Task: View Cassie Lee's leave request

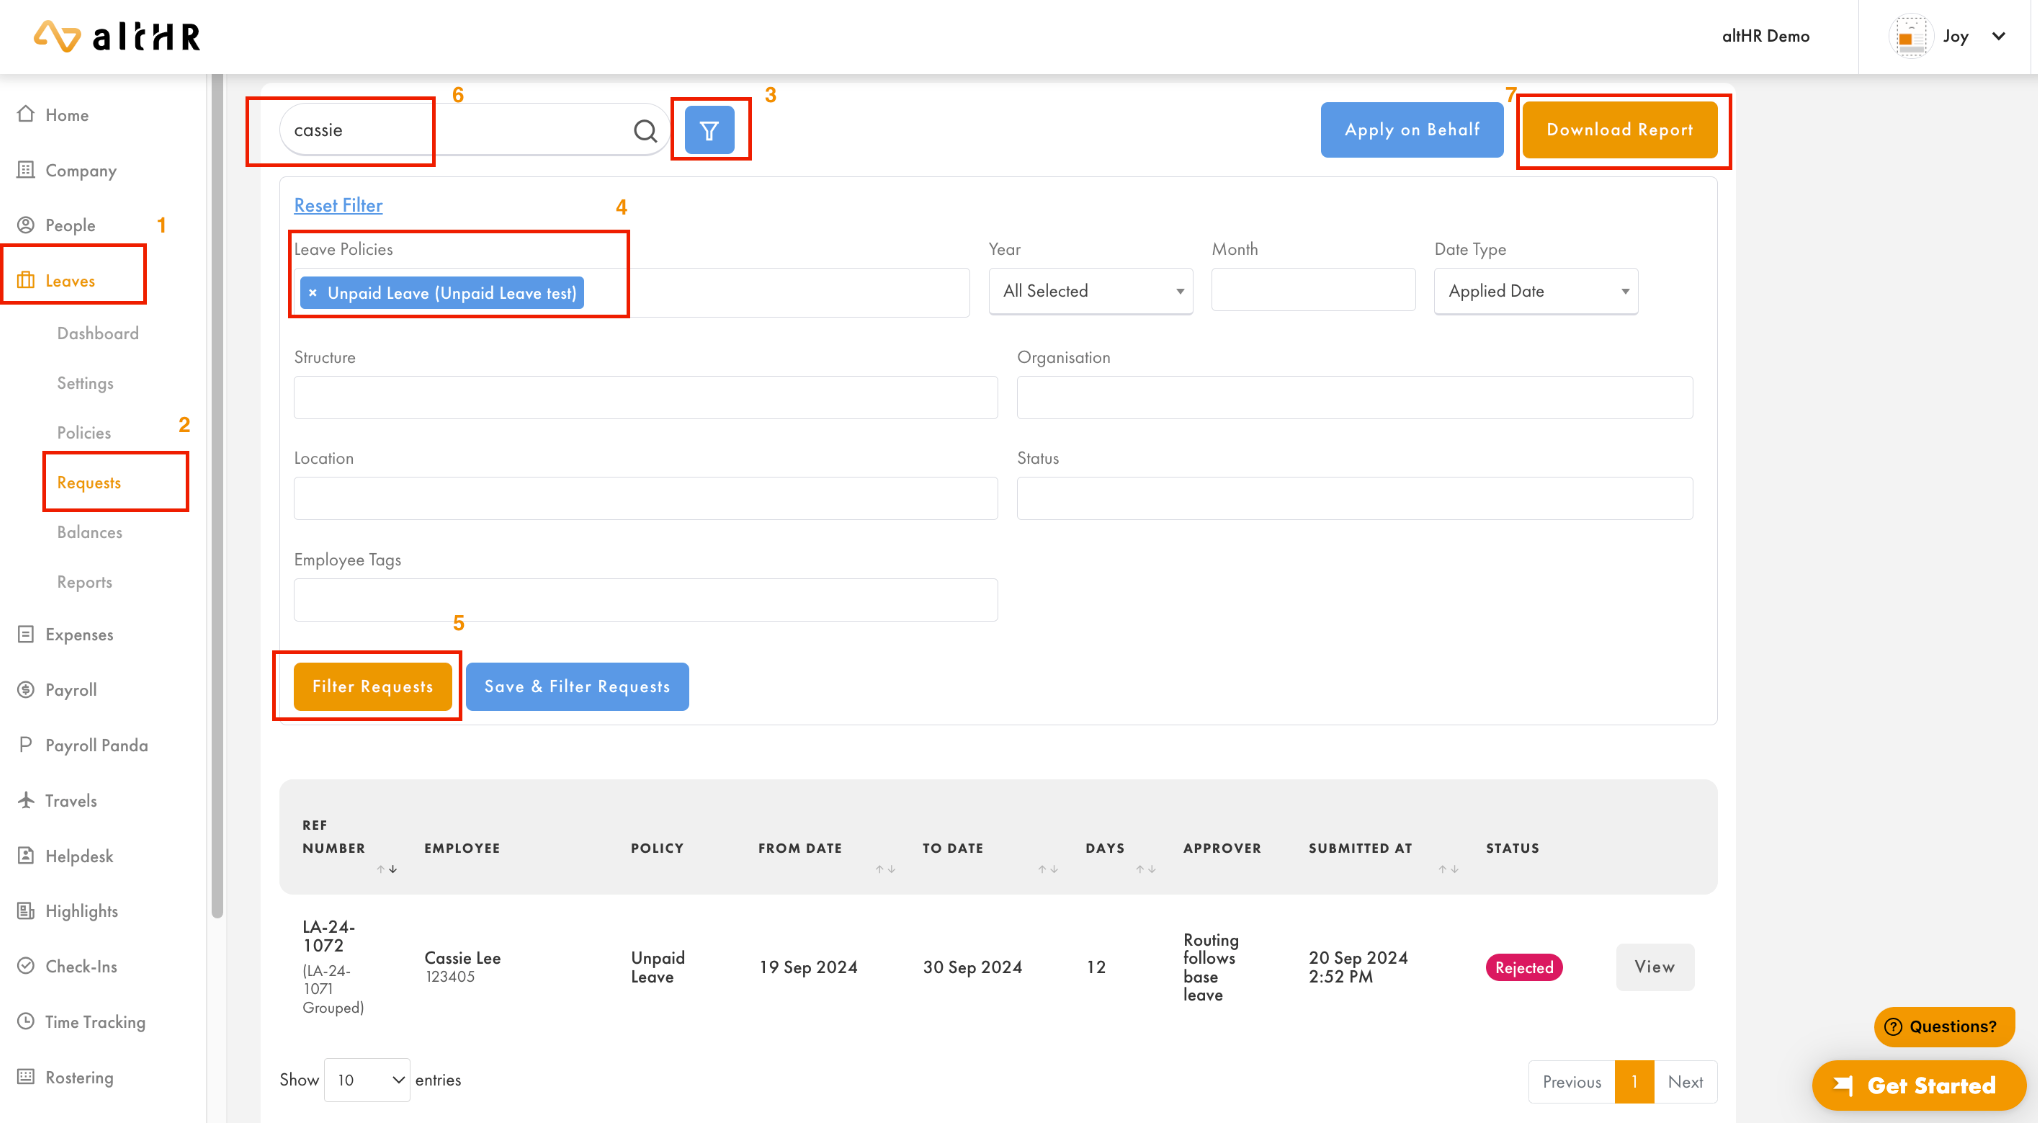Action: point(1654,967)
